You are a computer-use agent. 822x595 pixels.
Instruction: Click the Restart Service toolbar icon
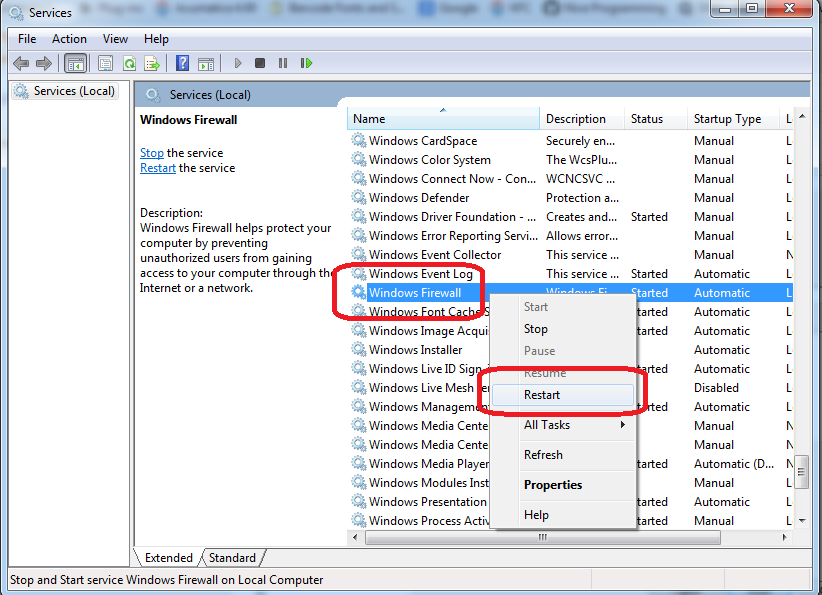306,63
